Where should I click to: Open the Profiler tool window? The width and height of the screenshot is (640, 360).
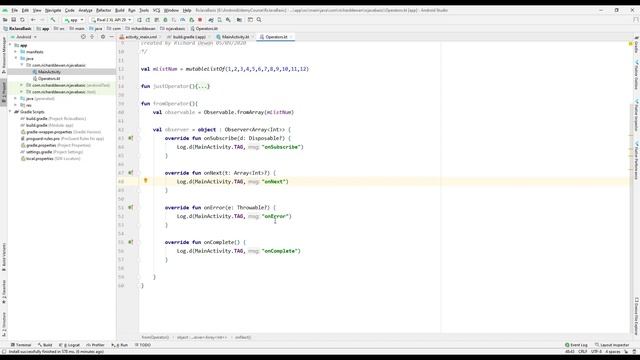click(95, 345)
